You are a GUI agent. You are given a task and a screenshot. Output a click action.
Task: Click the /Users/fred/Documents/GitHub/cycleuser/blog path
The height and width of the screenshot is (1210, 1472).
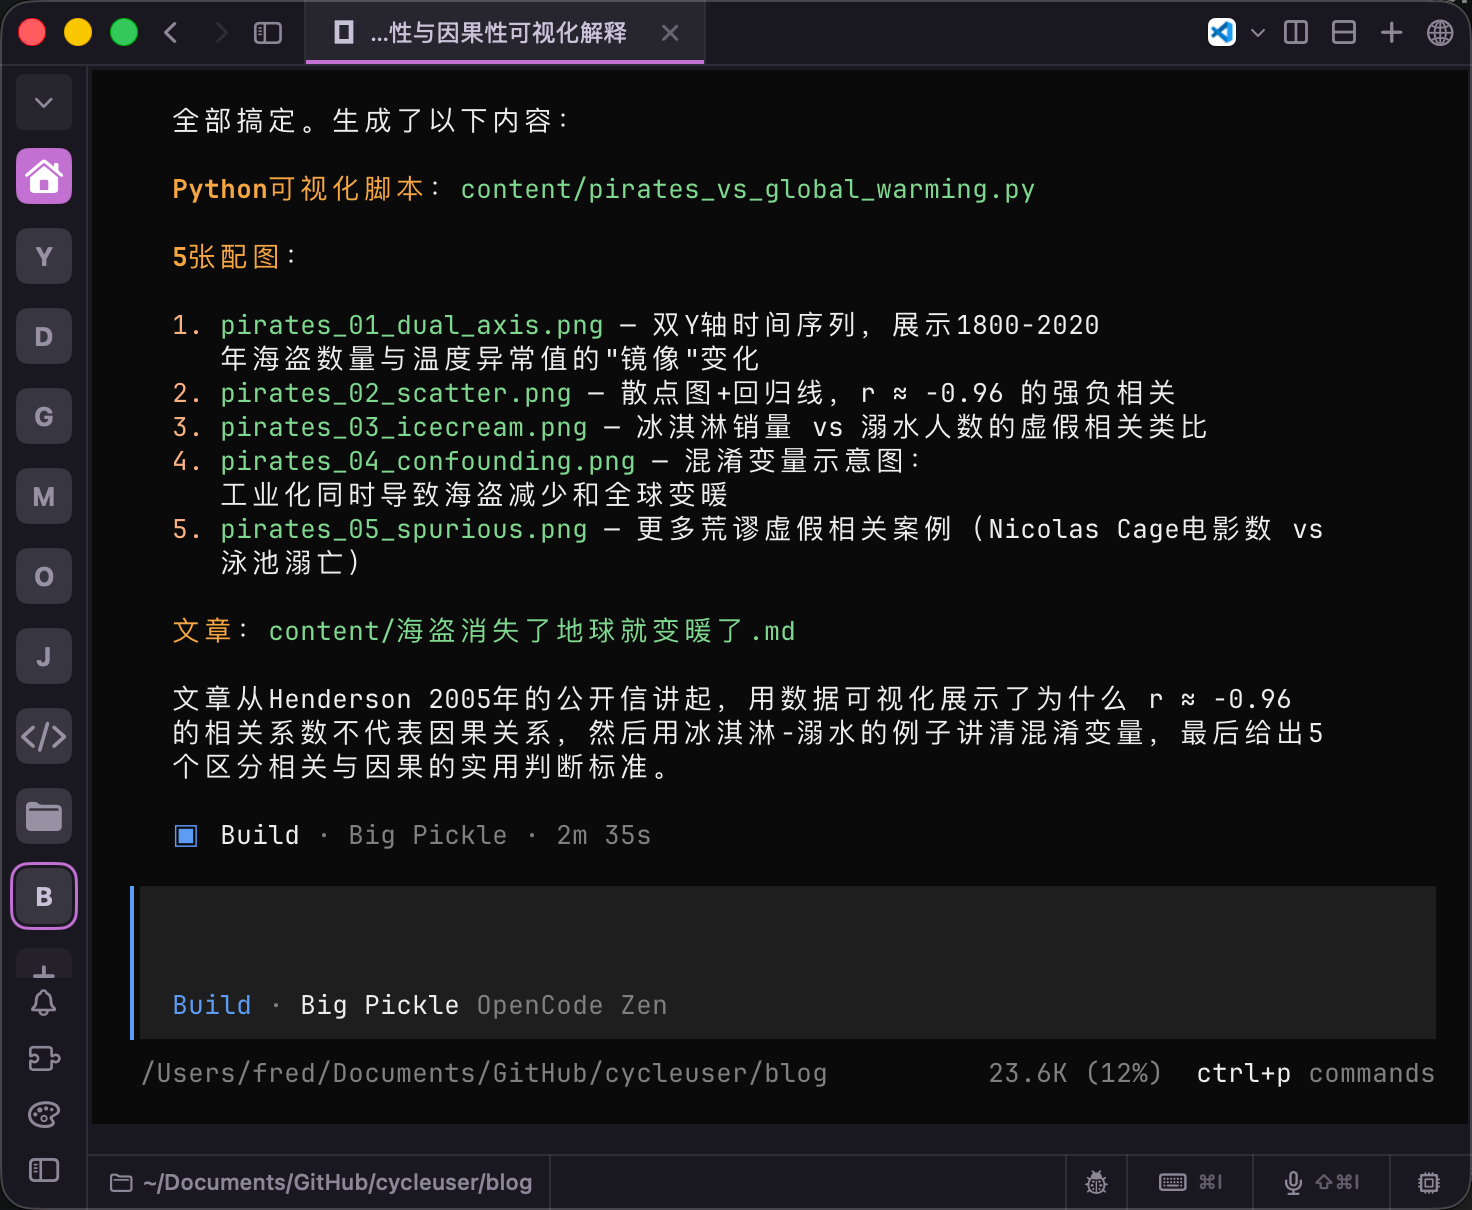(484, 1073)
